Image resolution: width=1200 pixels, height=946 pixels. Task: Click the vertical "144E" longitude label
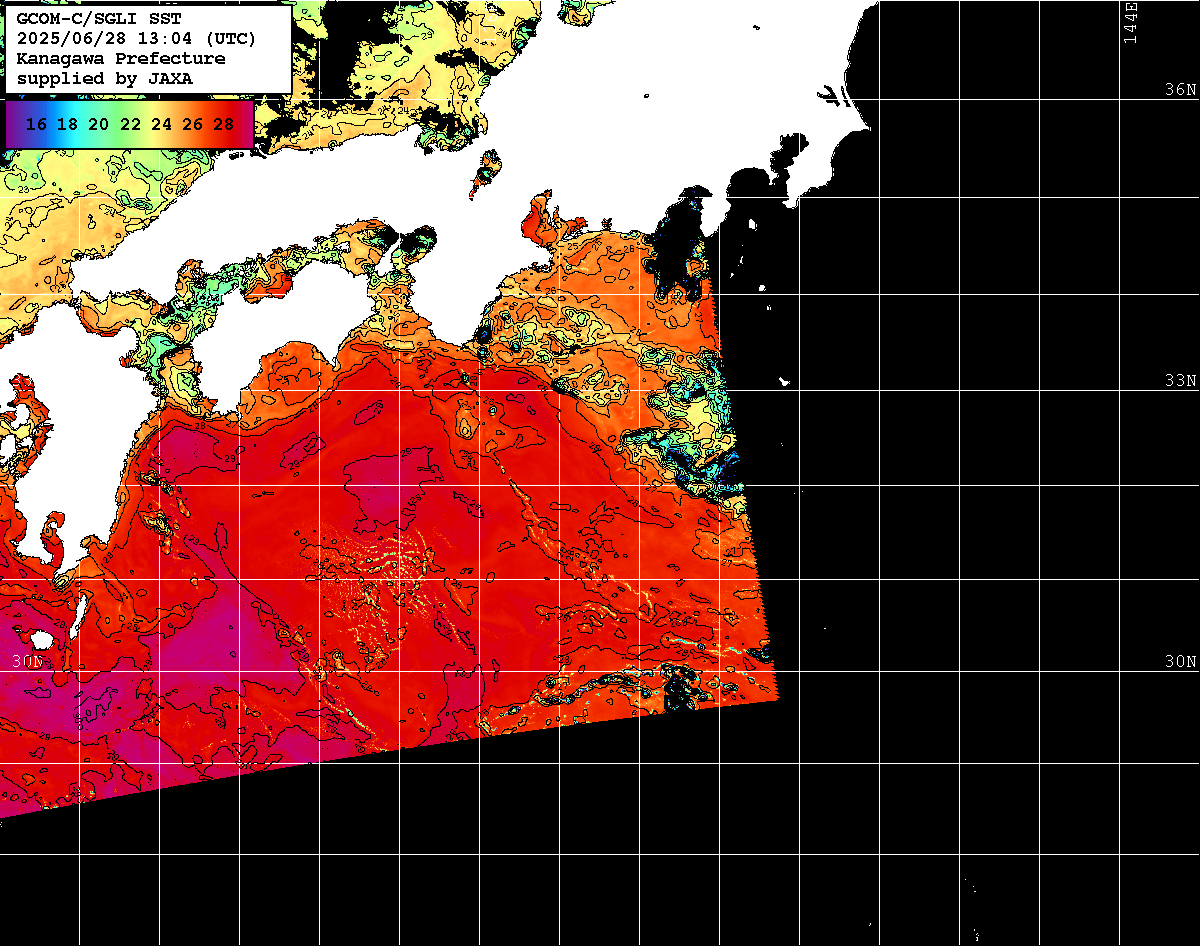(x=1131, y=22)
